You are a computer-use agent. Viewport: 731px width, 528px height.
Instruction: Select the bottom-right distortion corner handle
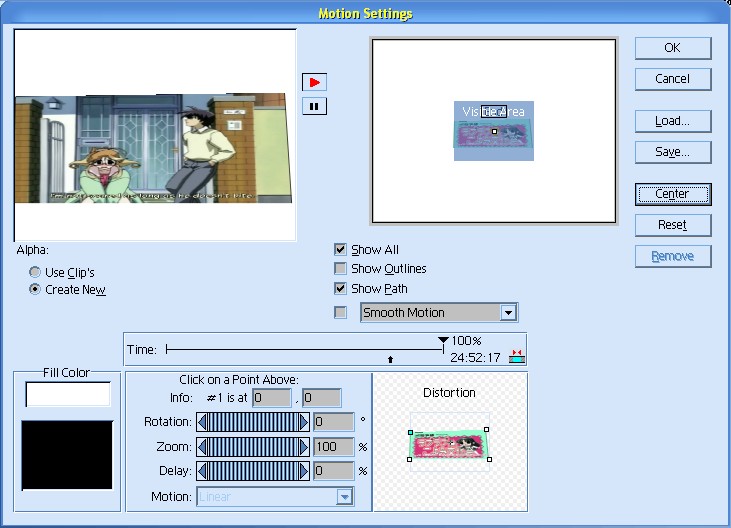point(490,459)
